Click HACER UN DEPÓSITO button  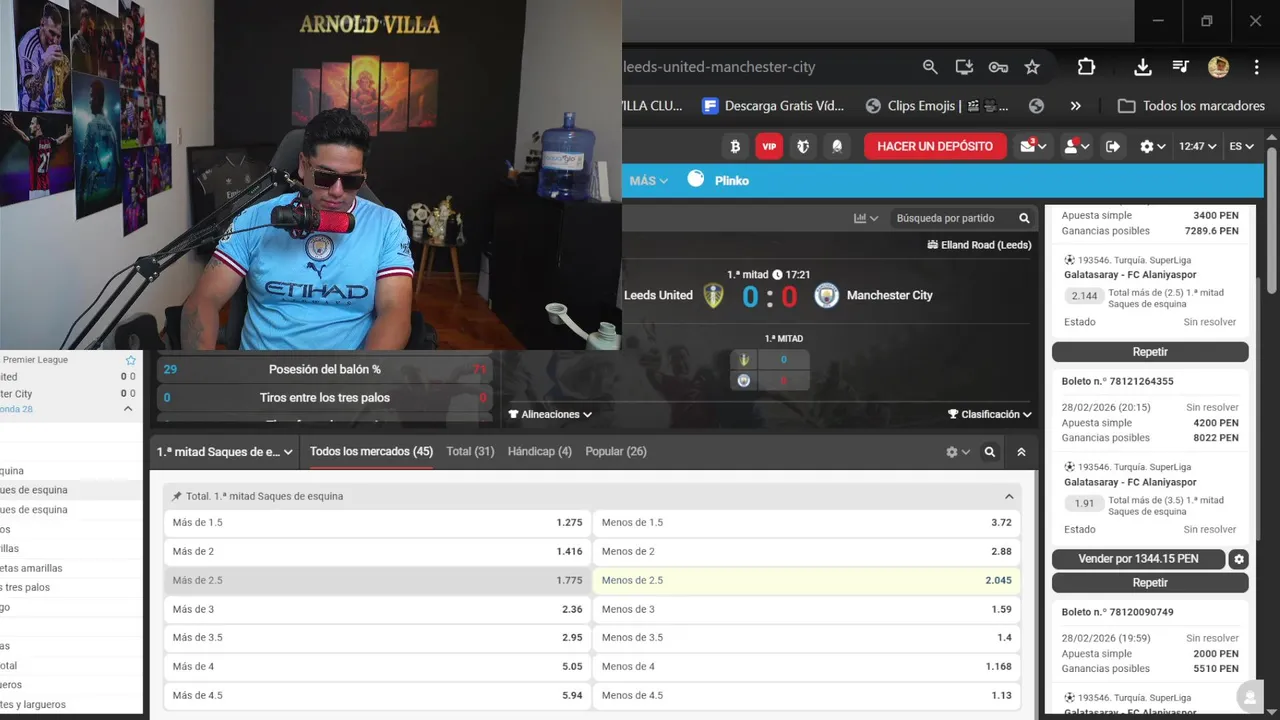pos(935,146)
